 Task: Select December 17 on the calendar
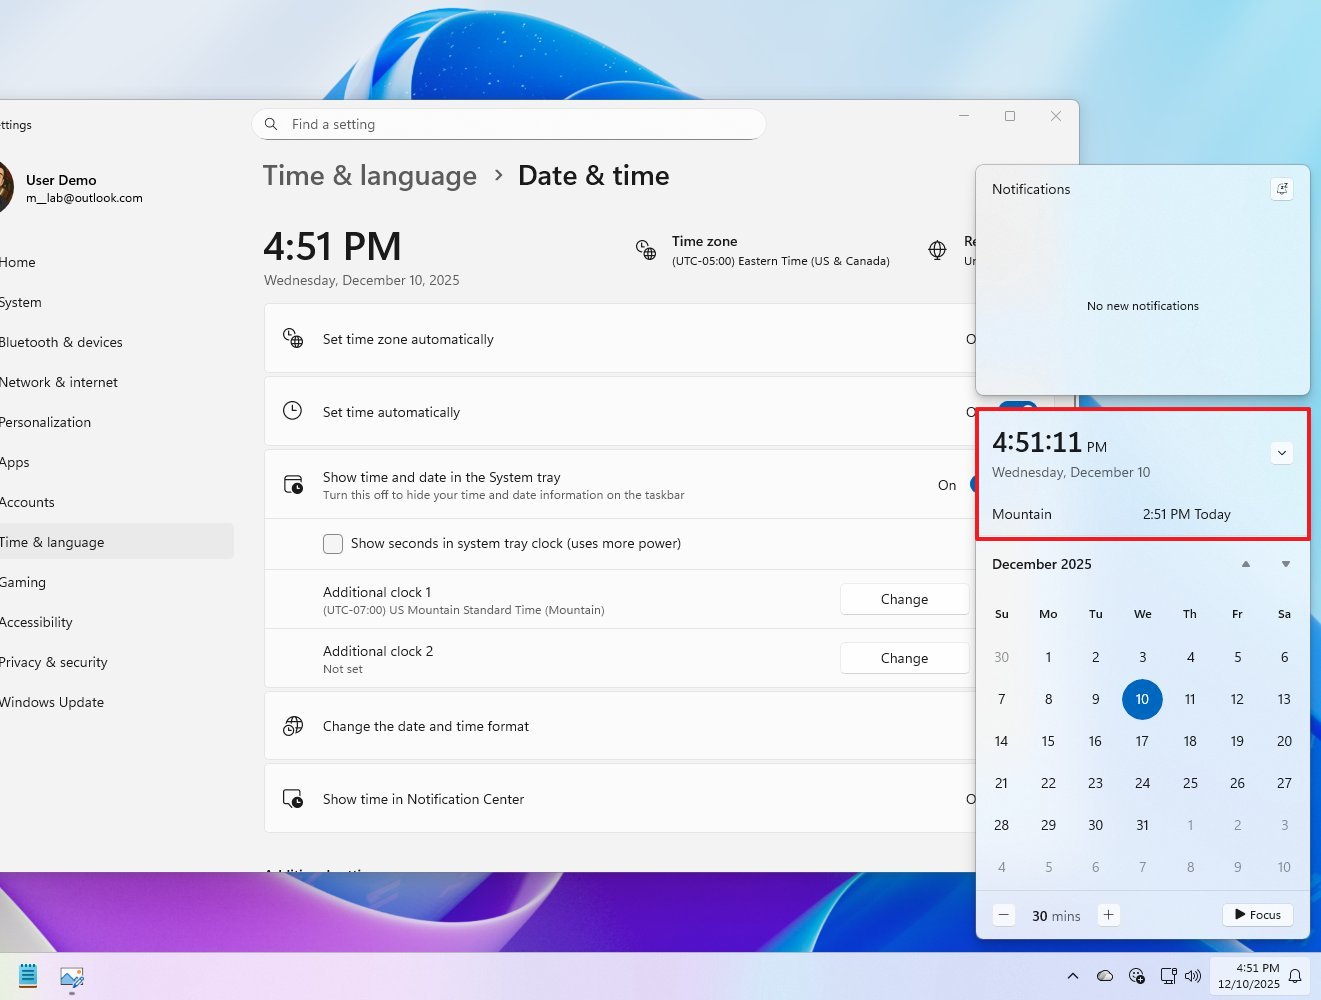(x=1143, y=741)
